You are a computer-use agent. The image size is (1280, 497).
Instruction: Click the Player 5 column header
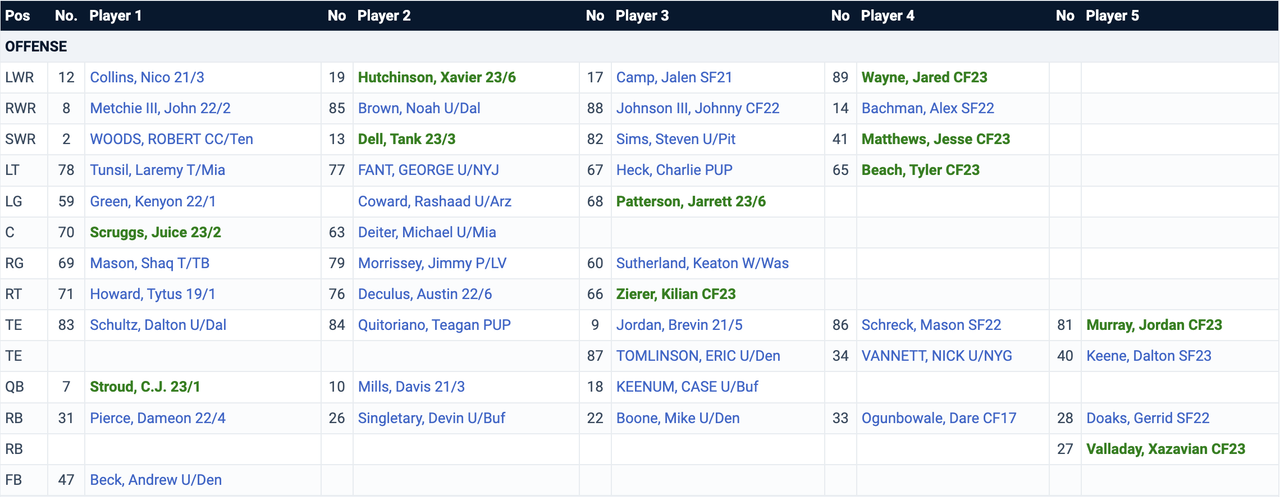tap(1111, 16)
